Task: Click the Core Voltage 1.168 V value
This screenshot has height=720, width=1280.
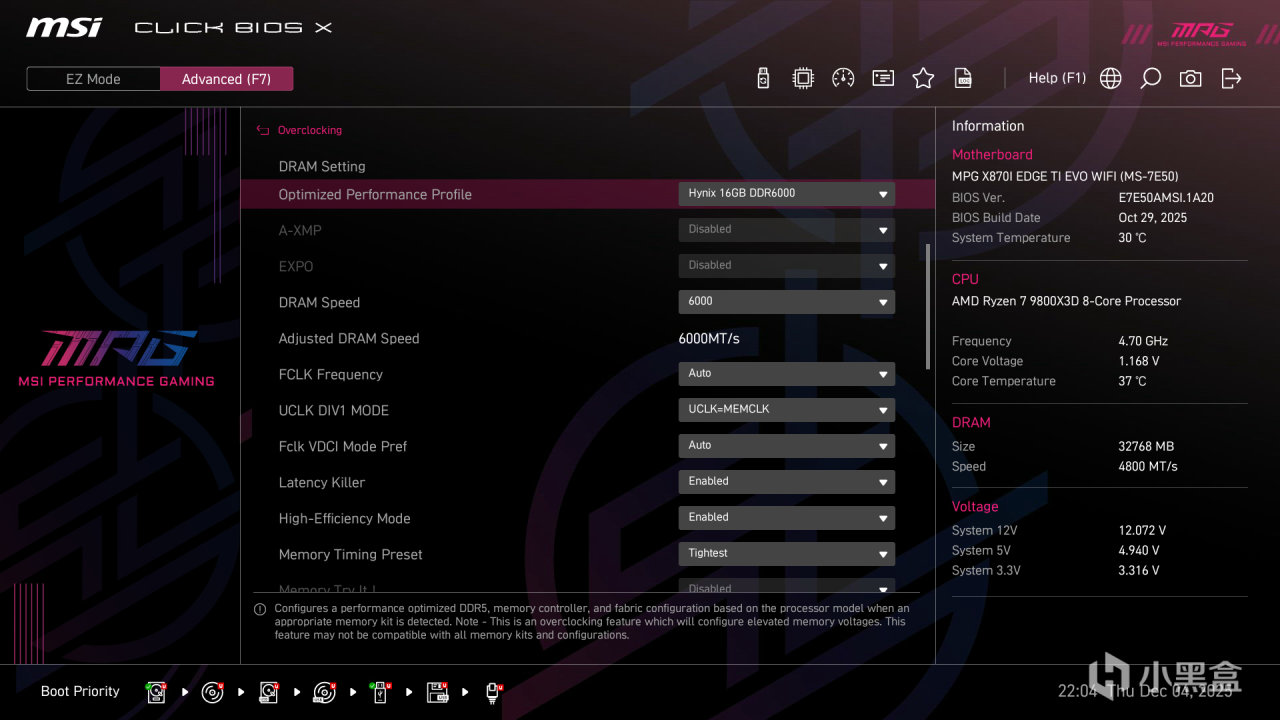Action: [x=1139, y=361]
